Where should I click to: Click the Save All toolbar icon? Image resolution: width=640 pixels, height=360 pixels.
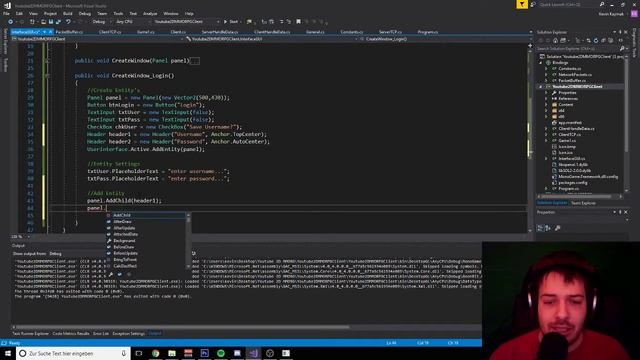coord(58,22)
